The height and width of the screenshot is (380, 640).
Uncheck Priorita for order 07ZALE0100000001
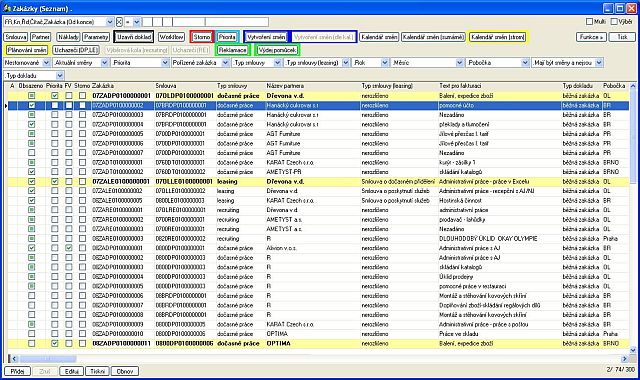(55, 182)
